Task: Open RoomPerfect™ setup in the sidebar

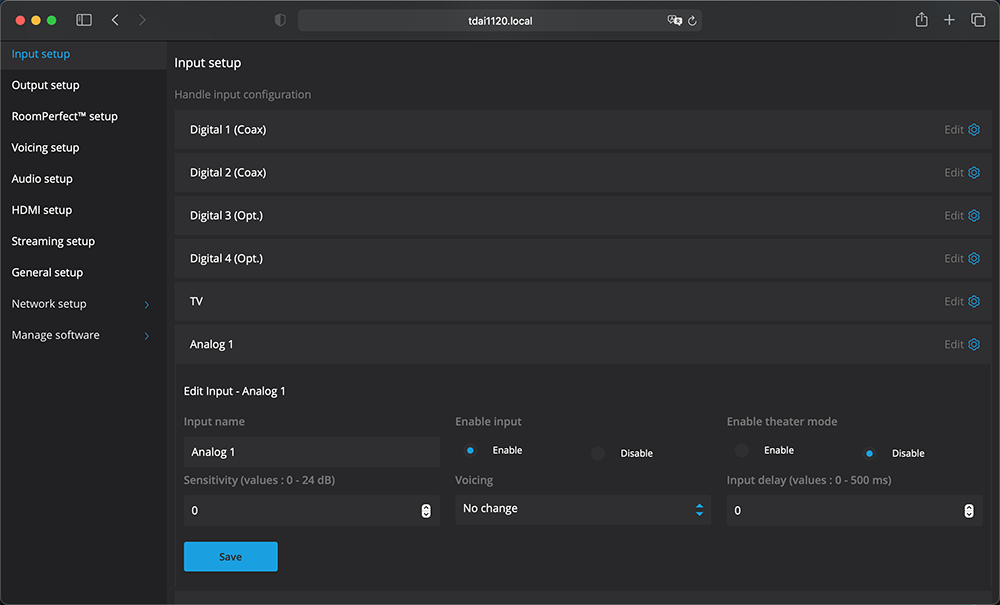Action: [x=64, y=117]
